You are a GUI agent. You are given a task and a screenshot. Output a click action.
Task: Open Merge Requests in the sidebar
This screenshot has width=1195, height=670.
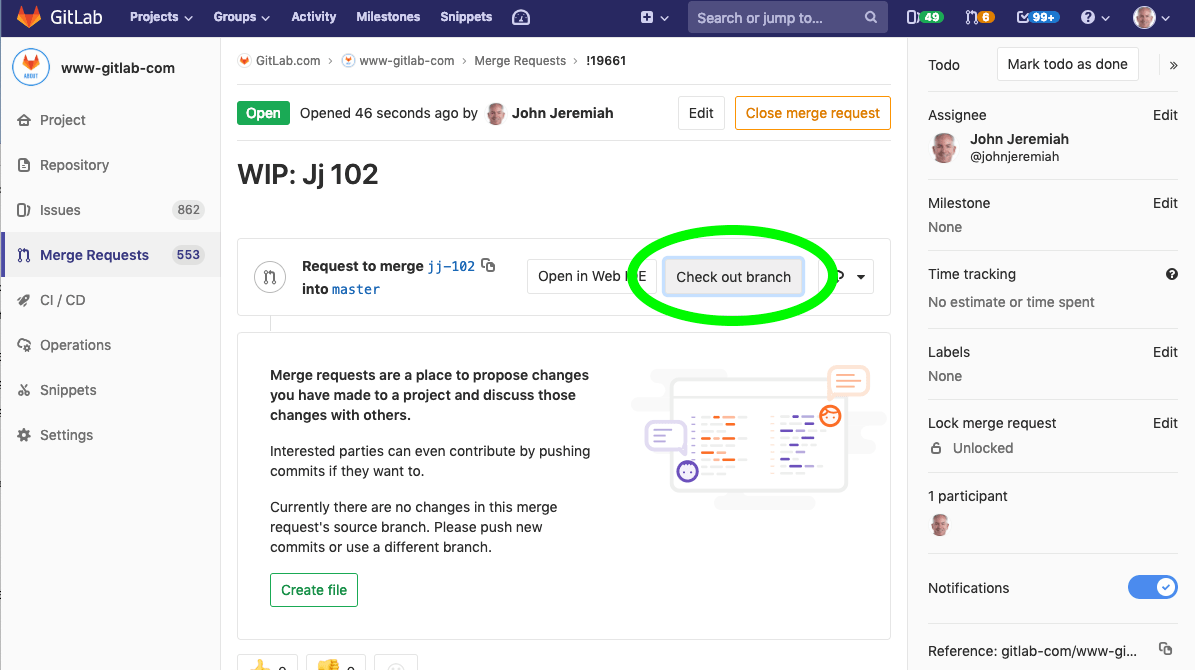(94, 255)
